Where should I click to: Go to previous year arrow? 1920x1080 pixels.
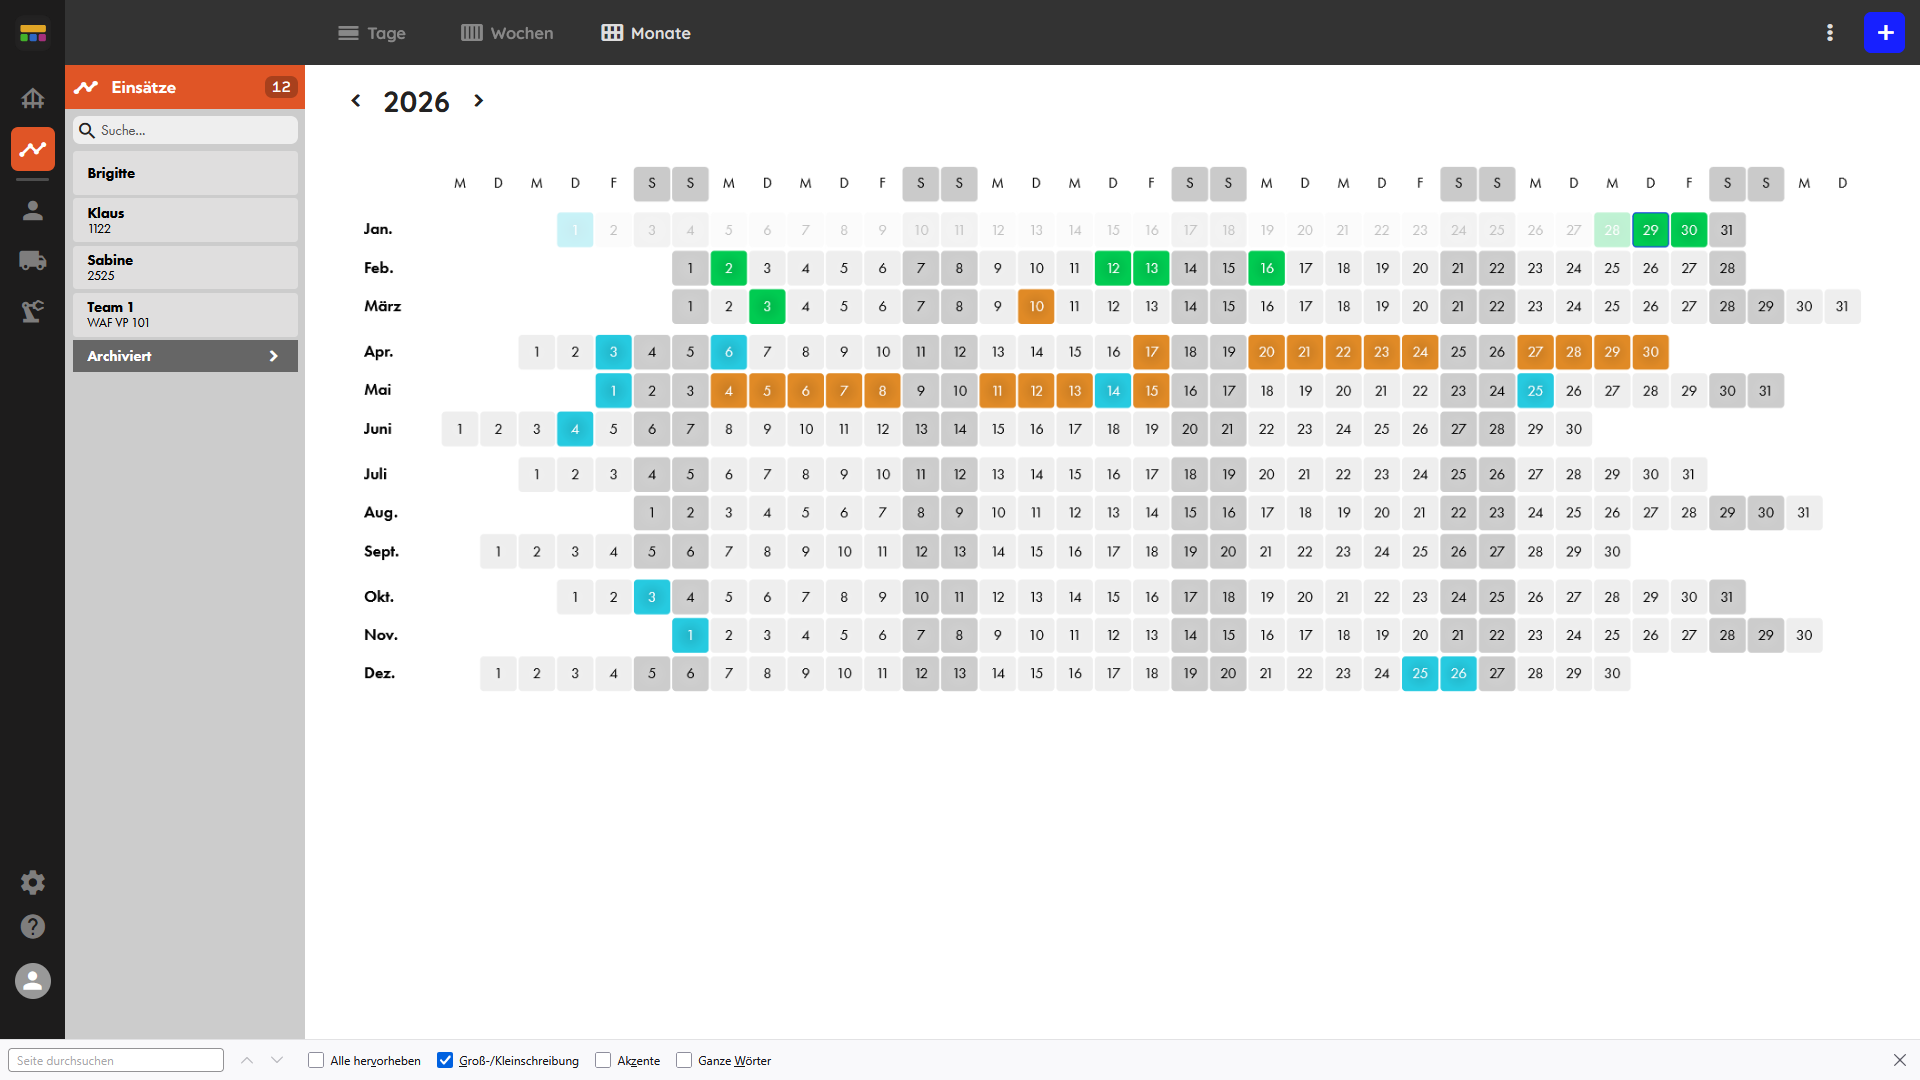point(356,101)
